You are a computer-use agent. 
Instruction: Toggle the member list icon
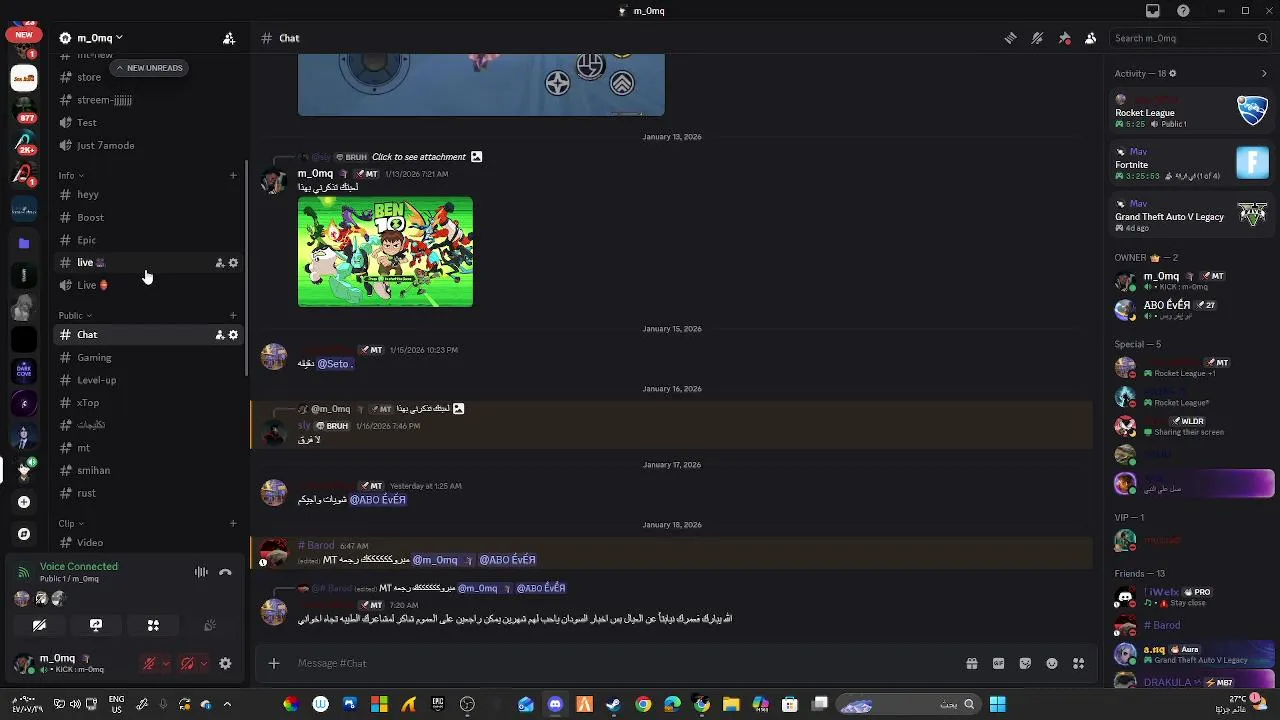[x=1091, y=38]
